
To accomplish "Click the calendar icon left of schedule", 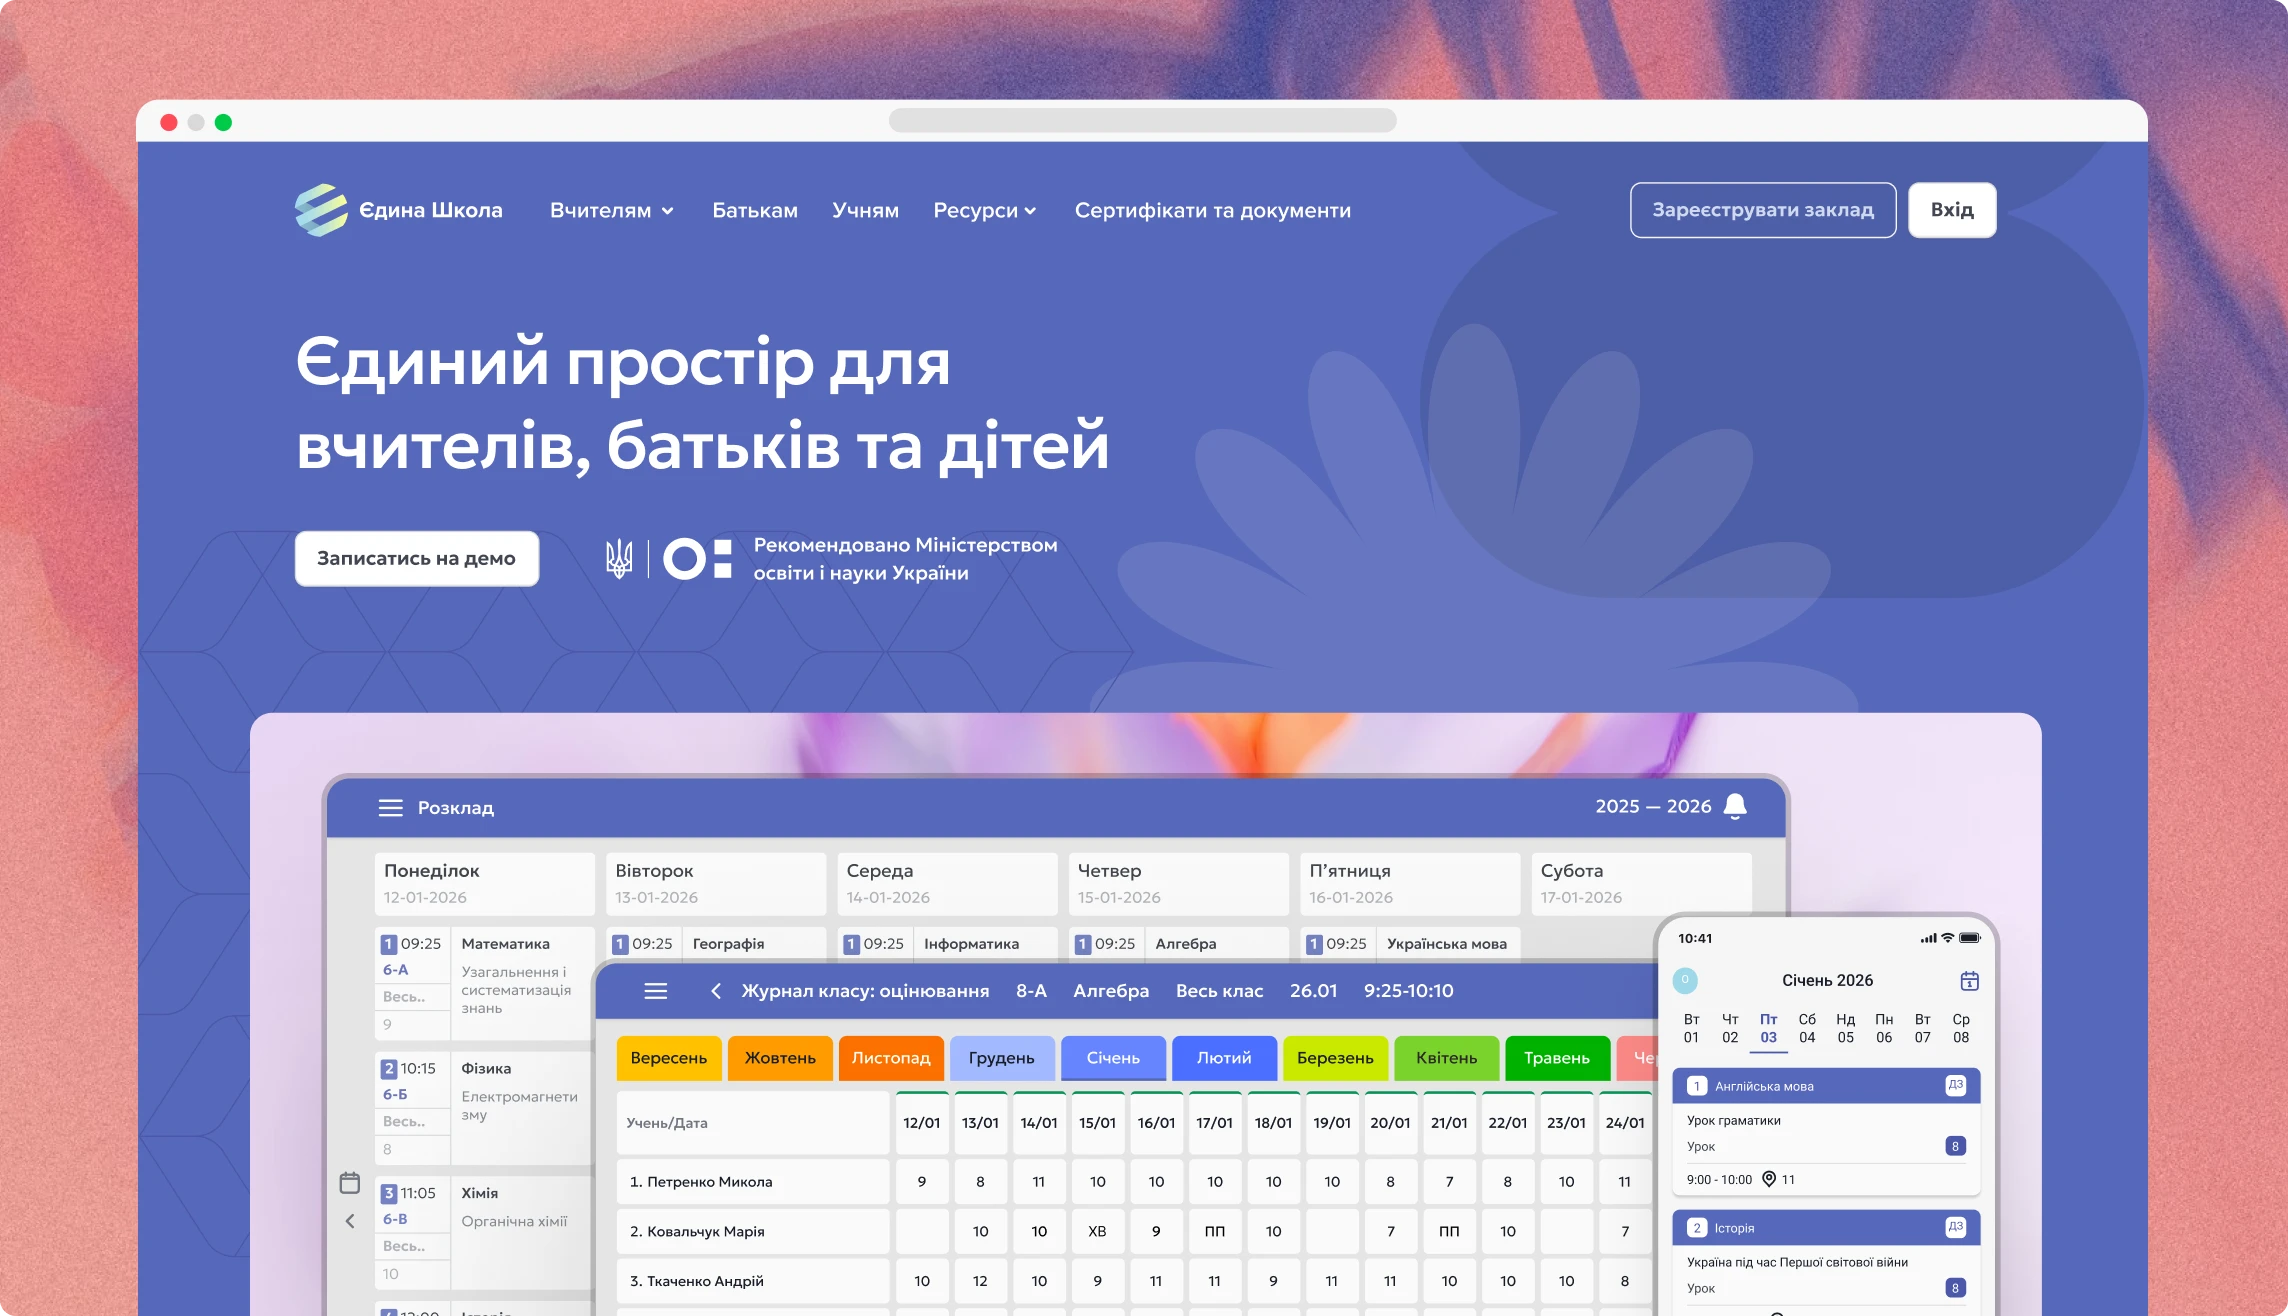I will point(350,1183).
